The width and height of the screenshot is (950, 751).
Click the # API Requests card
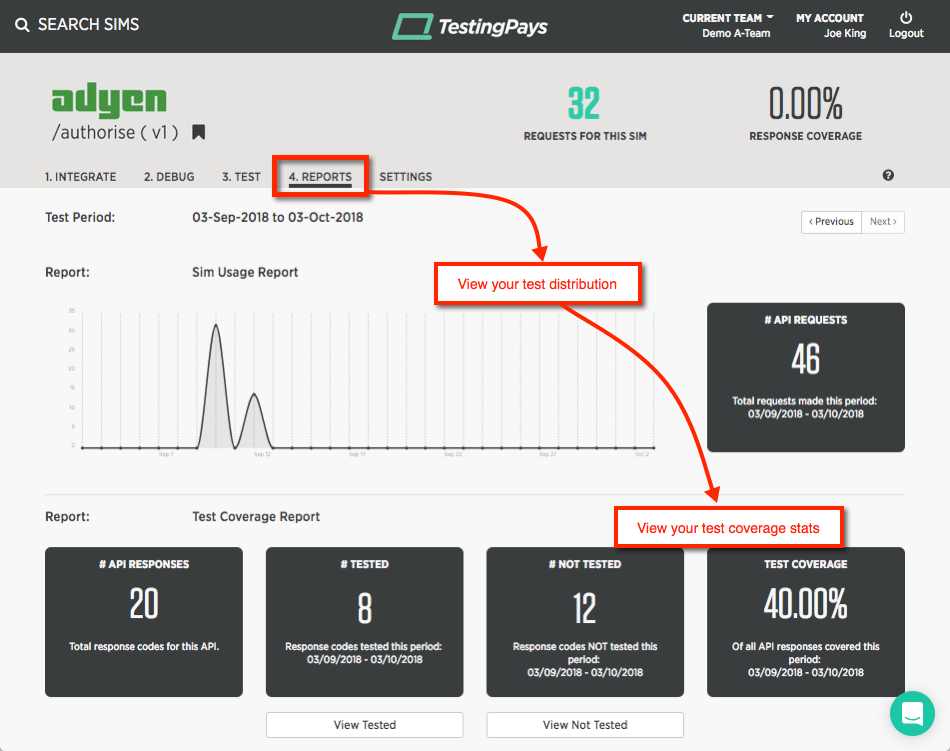[806, 377]
